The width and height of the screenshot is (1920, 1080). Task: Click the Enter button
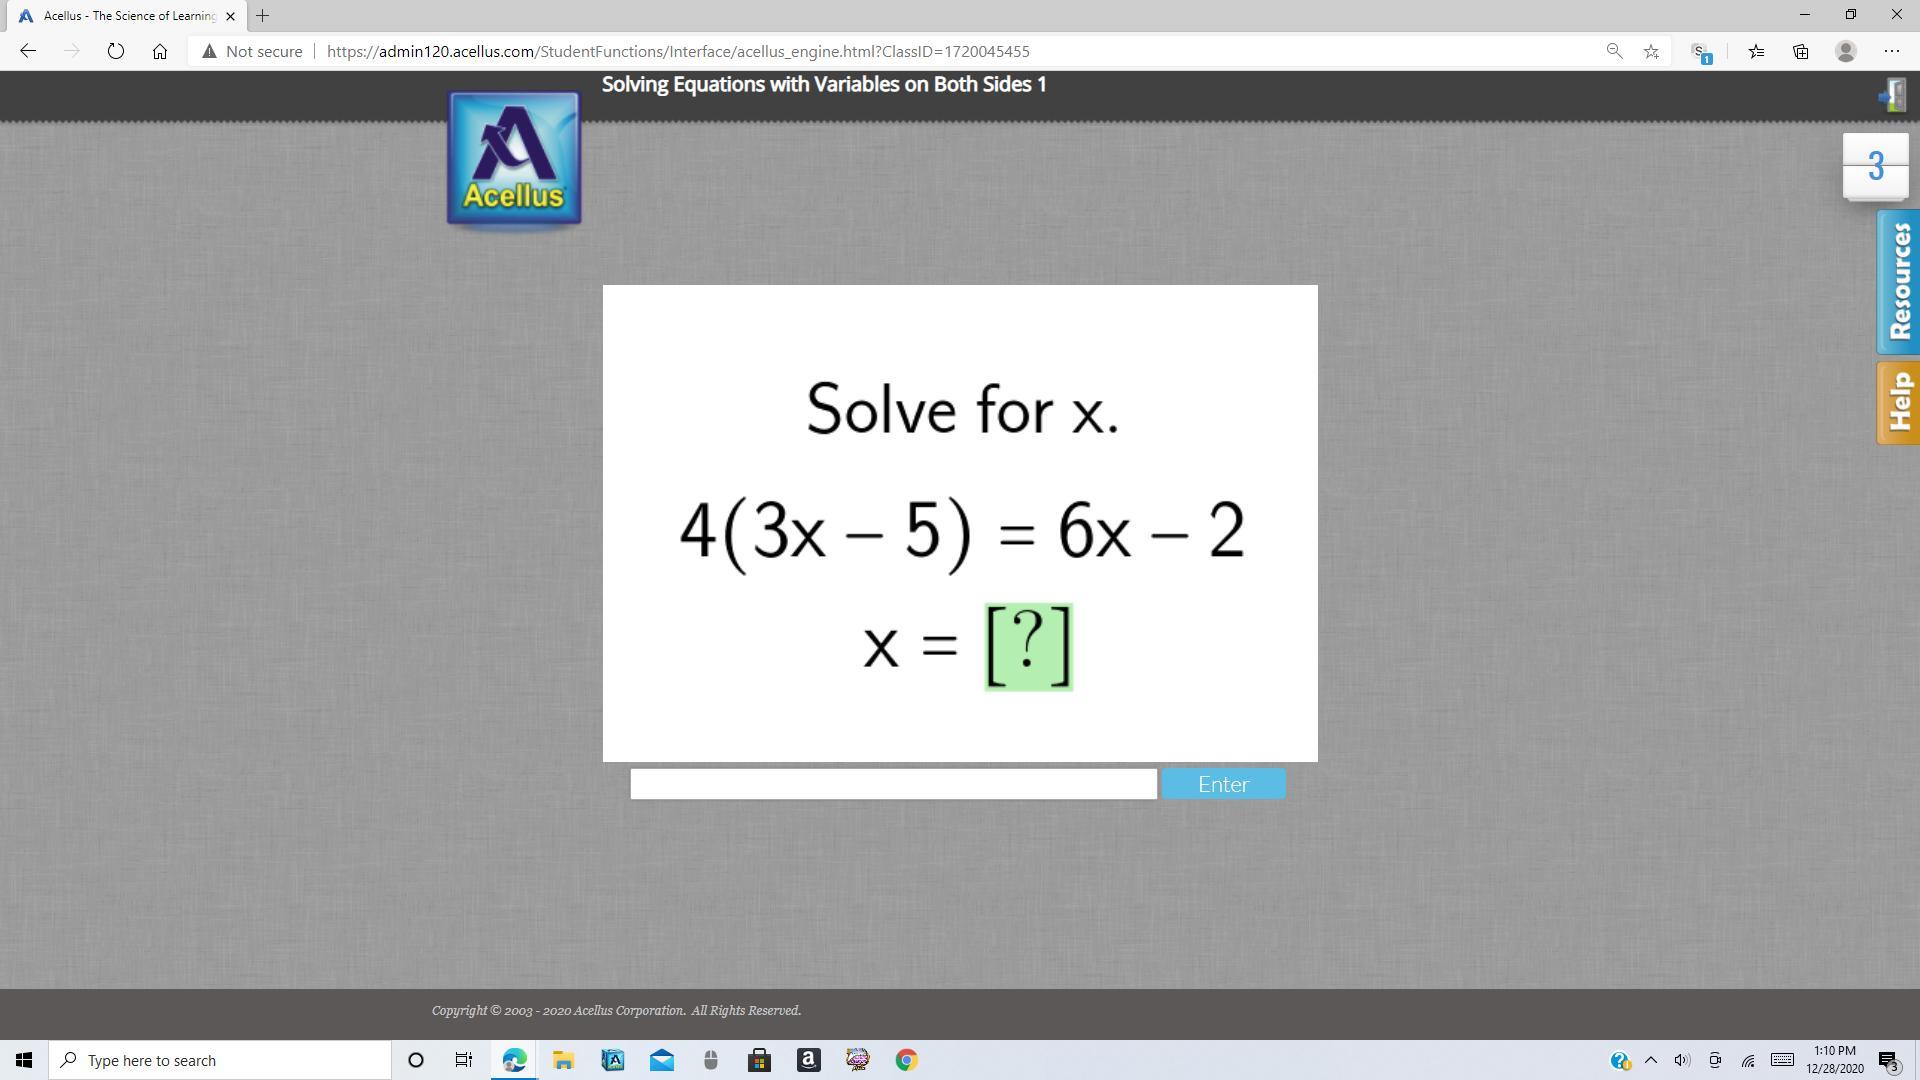pyautogui.click(x=1223, y=784)
